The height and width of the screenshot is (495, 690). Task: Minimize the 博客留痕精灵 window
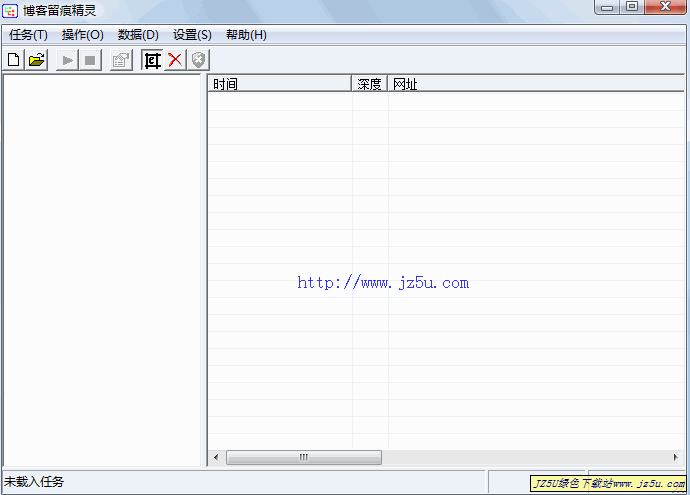[x=607, y=7]
